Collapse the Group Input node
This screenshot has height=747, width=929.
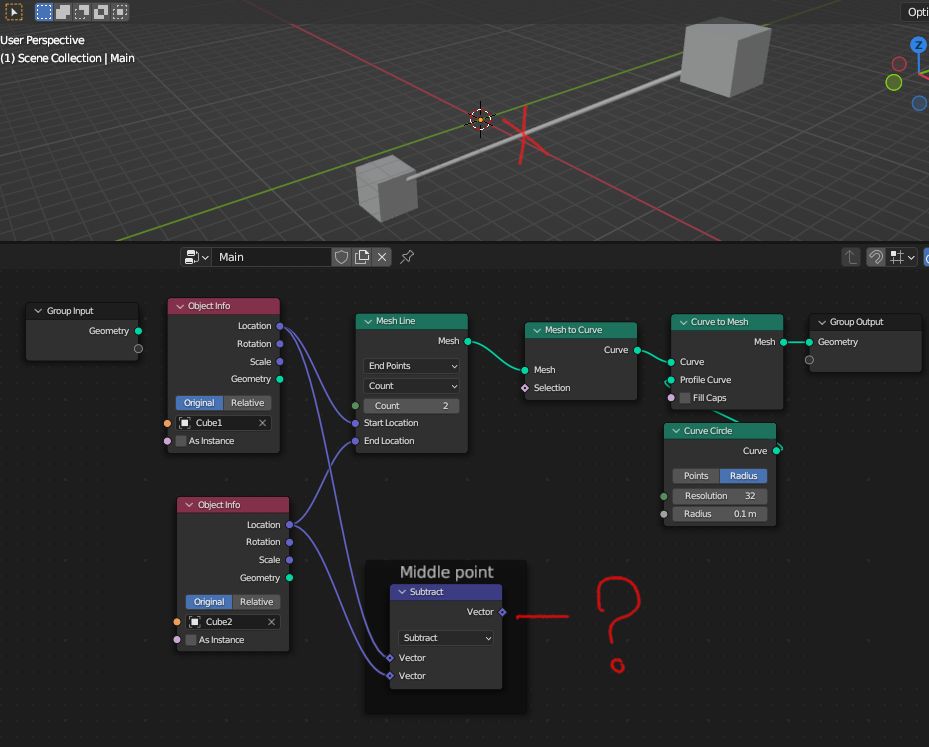[38, 311]
